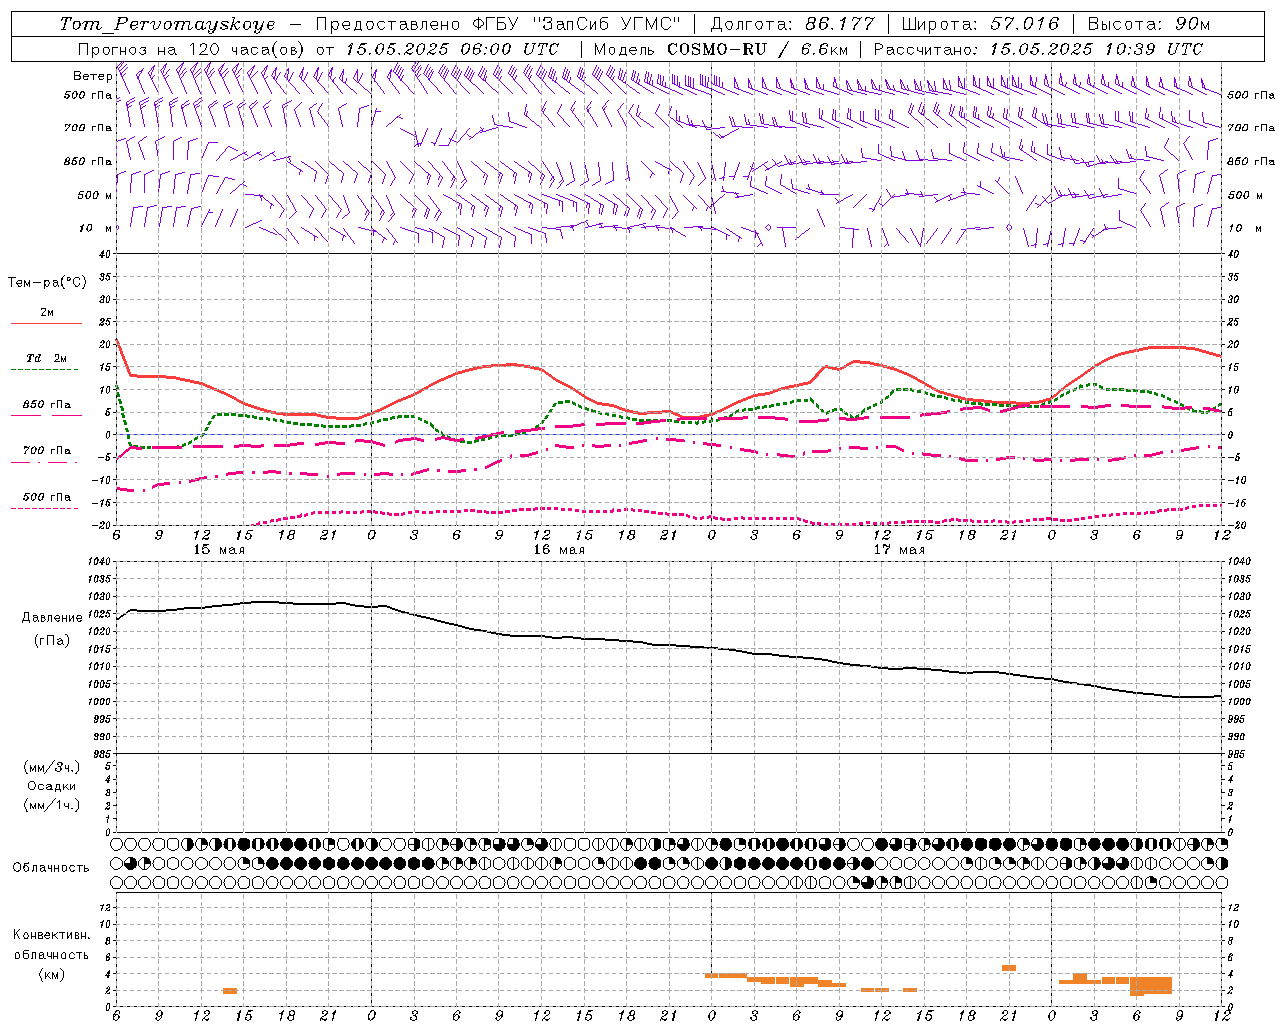This screenshot has width=1280, height=1024.
Task: Click the Тем-ра(°C) temperature panel label
Action: 47,283
